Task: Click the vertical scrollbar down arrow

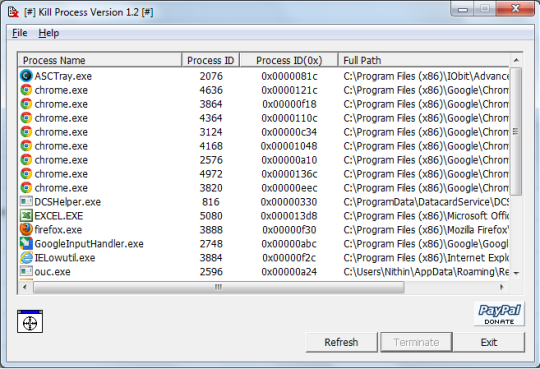Action: 516,273
